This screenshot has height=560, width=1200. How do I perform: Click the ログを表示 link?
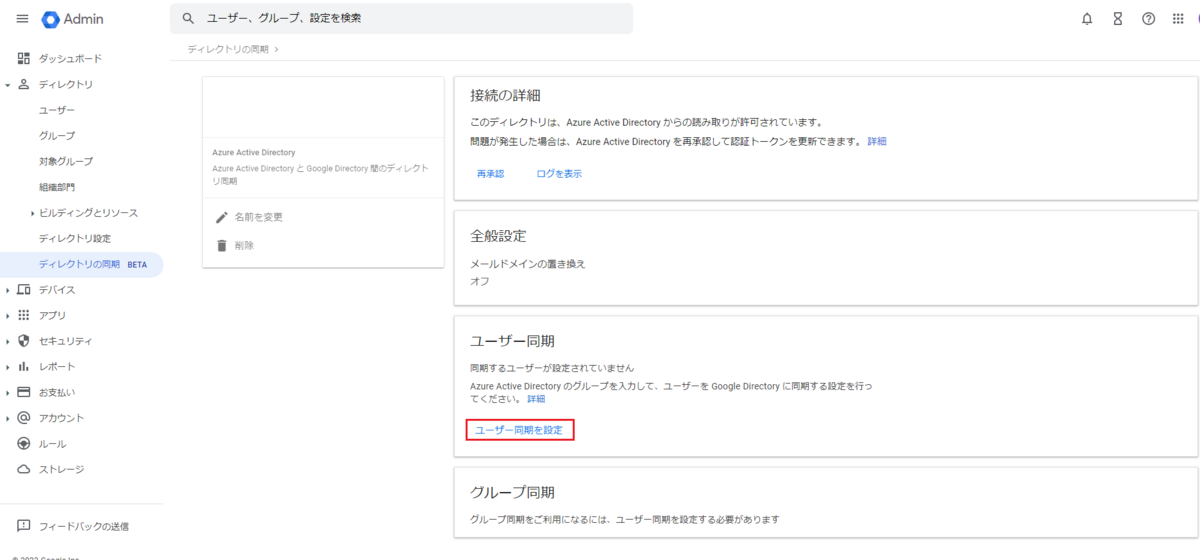click(x=559, y=174)
